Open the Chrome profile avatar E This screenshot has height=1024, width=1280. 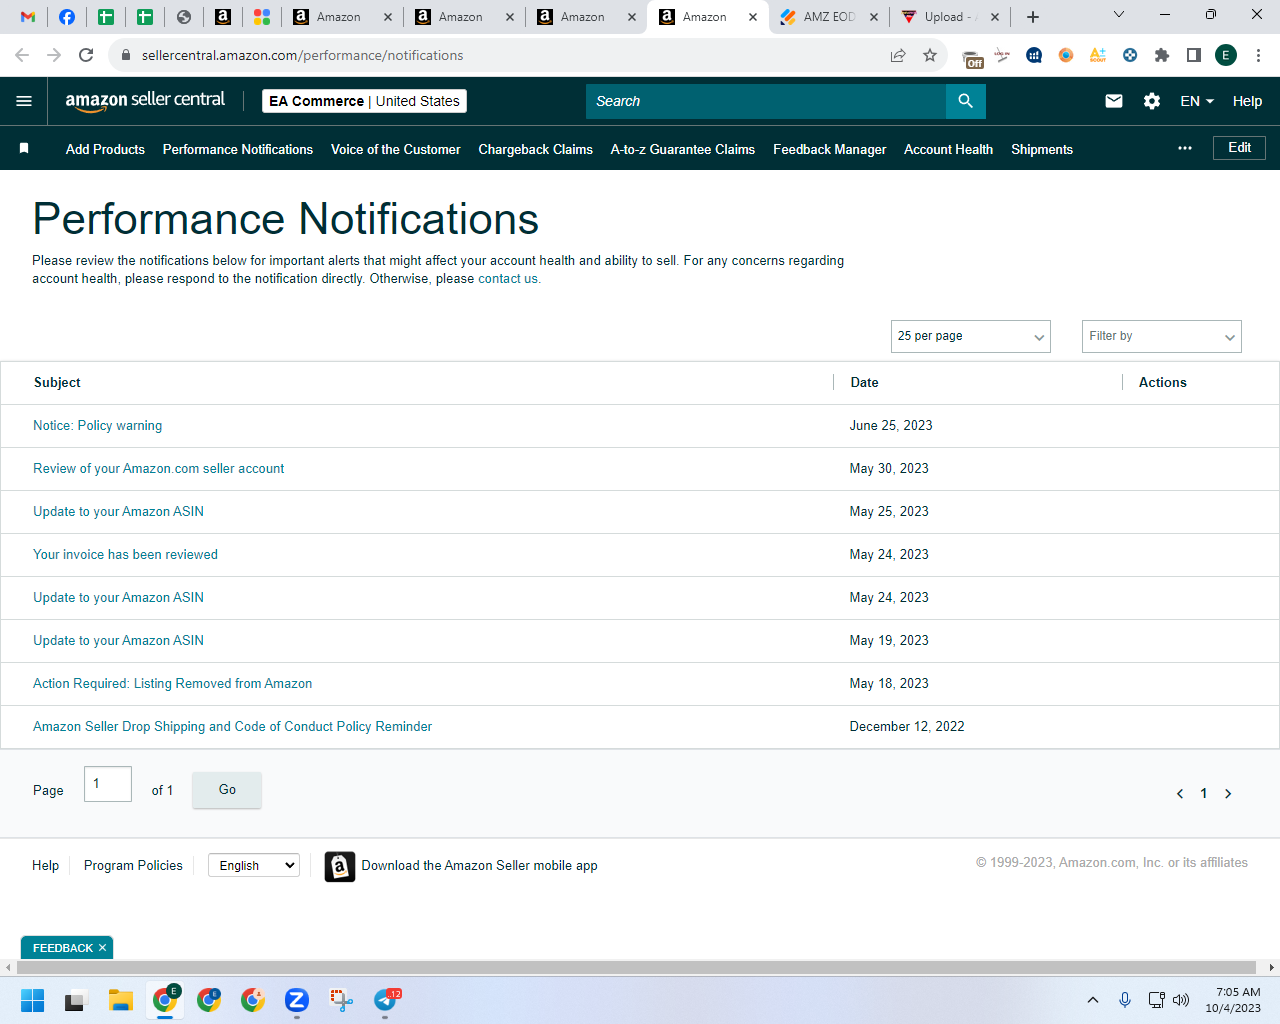pyautogui.click(x=1226, y=55)
